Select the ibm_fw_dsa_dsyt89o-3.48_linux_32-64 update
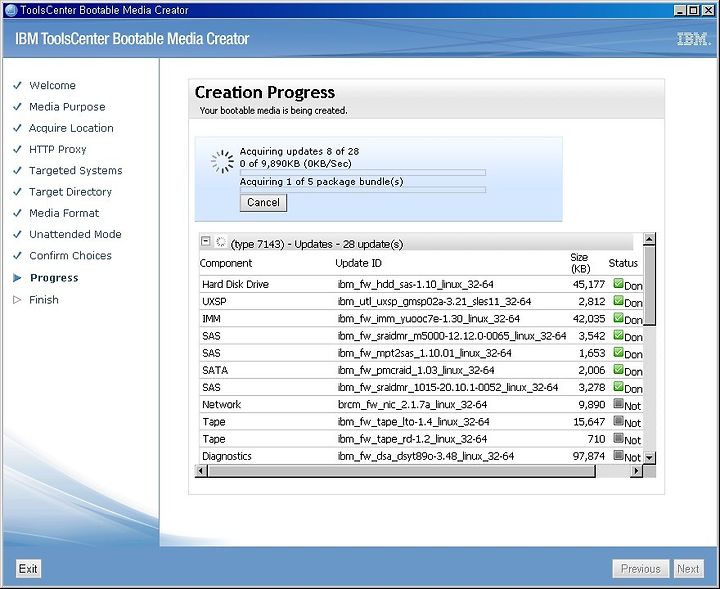Screen dimensions: 720x589 pos(426,456)
